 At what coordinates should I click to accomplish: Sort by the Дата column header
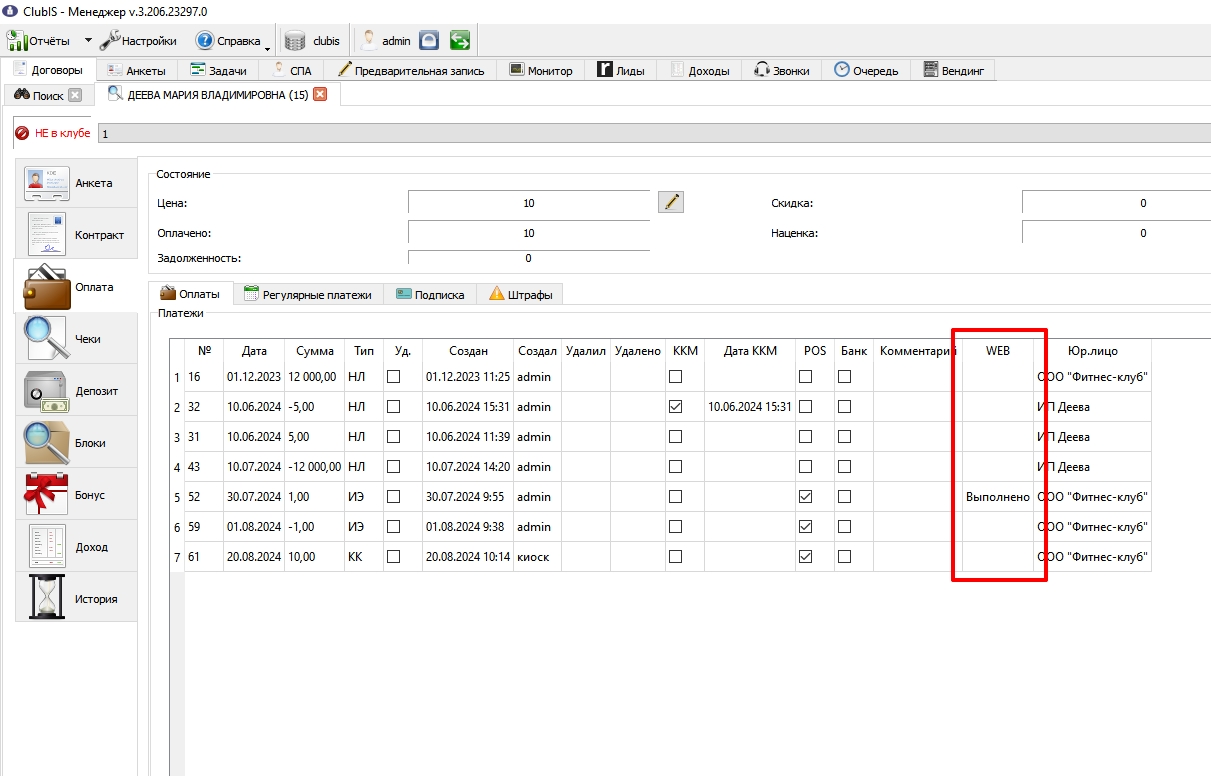(254, 351)
